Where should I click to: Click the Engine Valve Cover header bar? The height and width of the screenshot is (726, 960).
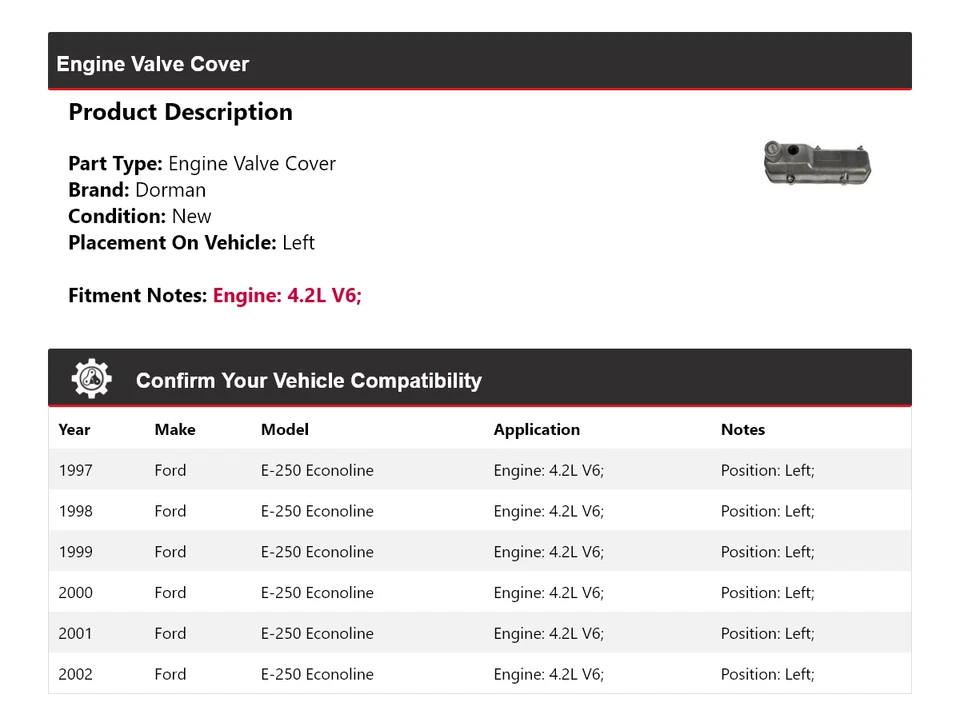pos(479,63)
